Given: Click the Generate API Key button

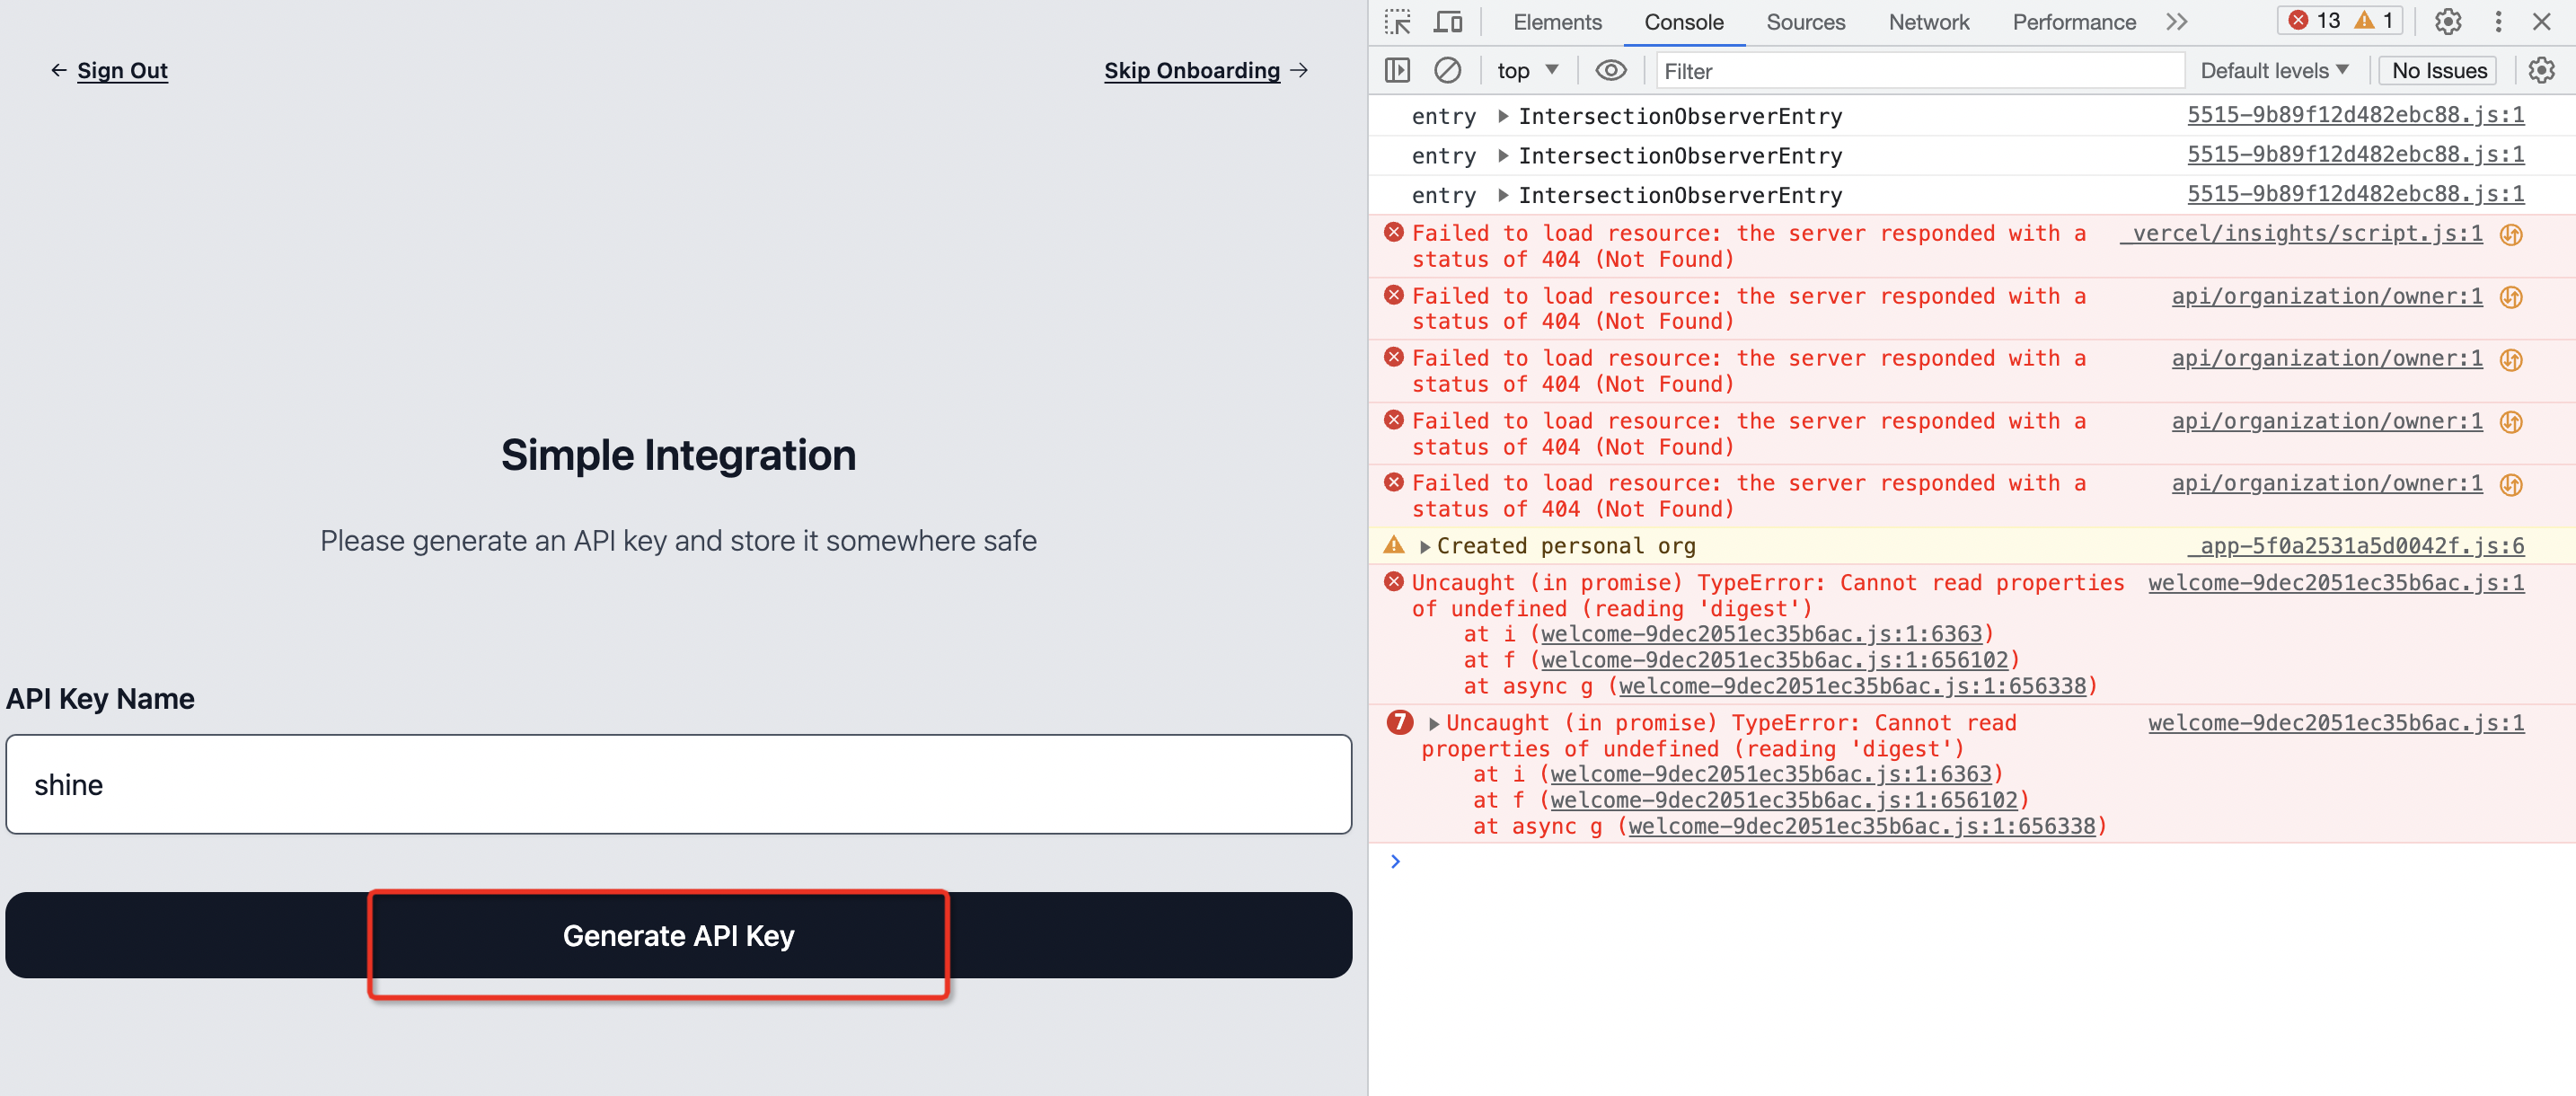Looking at the screenshot, I should click(x=679, y=936).
